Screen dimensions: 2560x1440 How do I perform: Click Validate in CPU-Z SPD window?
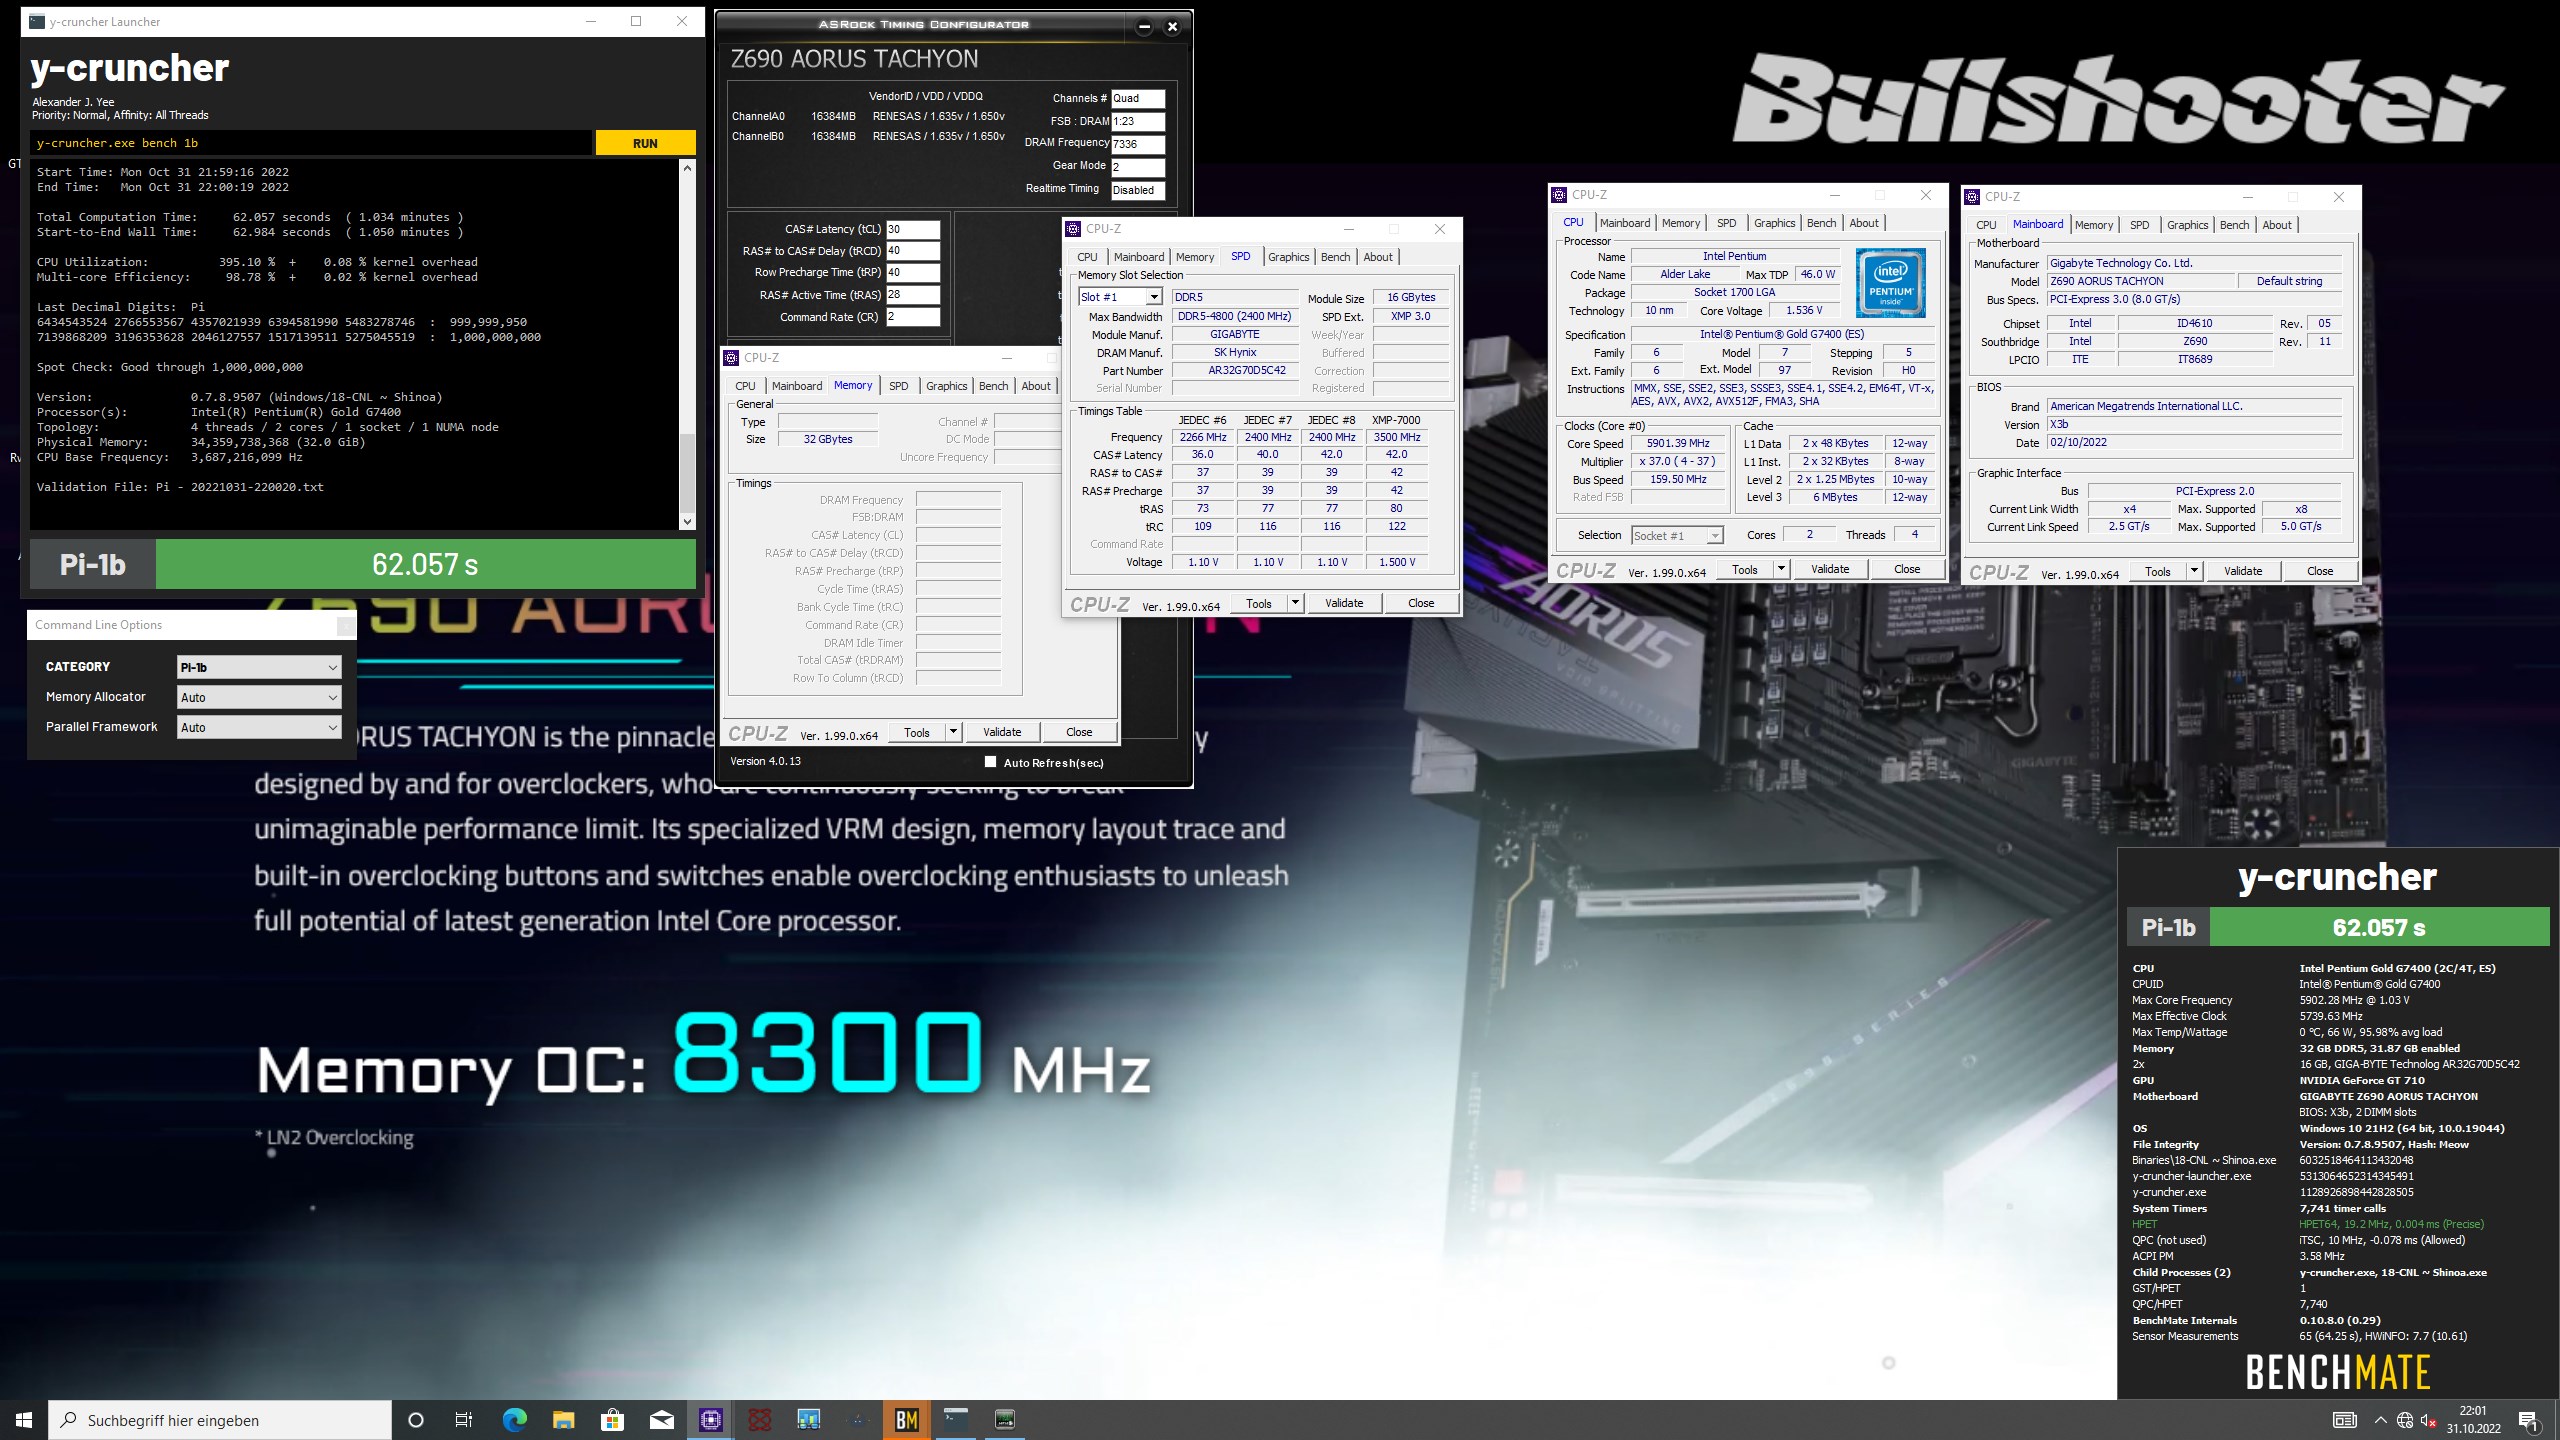point(1343,603)
